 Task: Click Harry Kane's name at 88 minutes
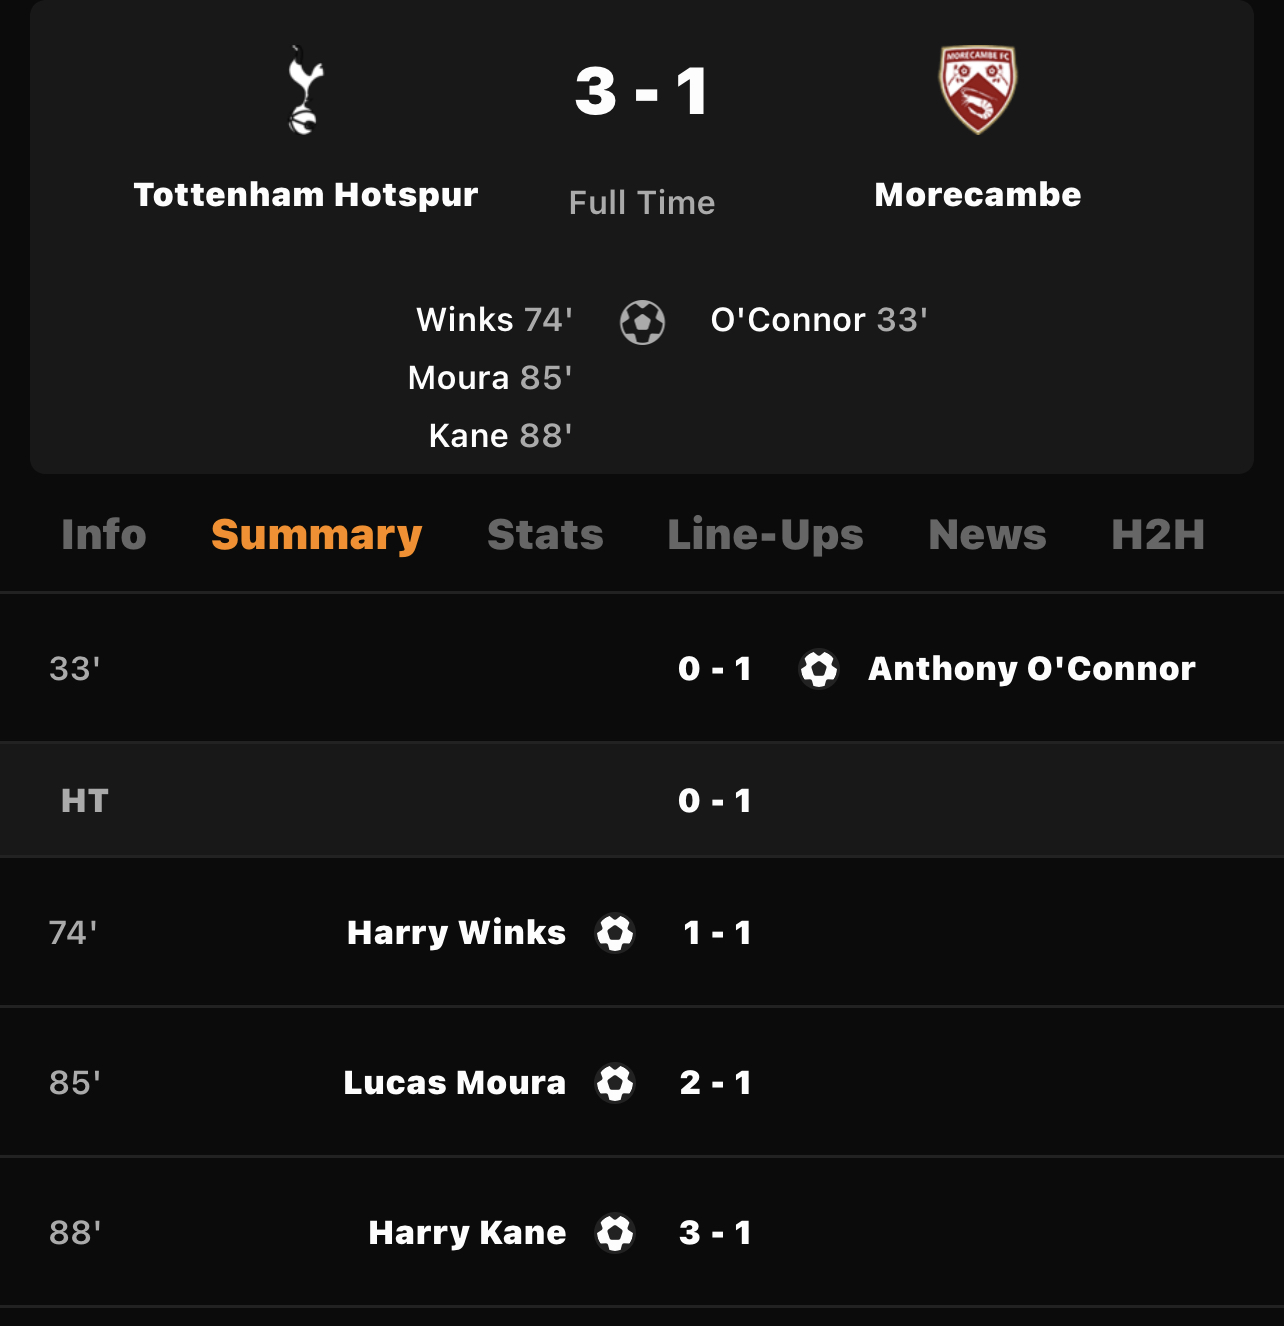pos(467,1233)
